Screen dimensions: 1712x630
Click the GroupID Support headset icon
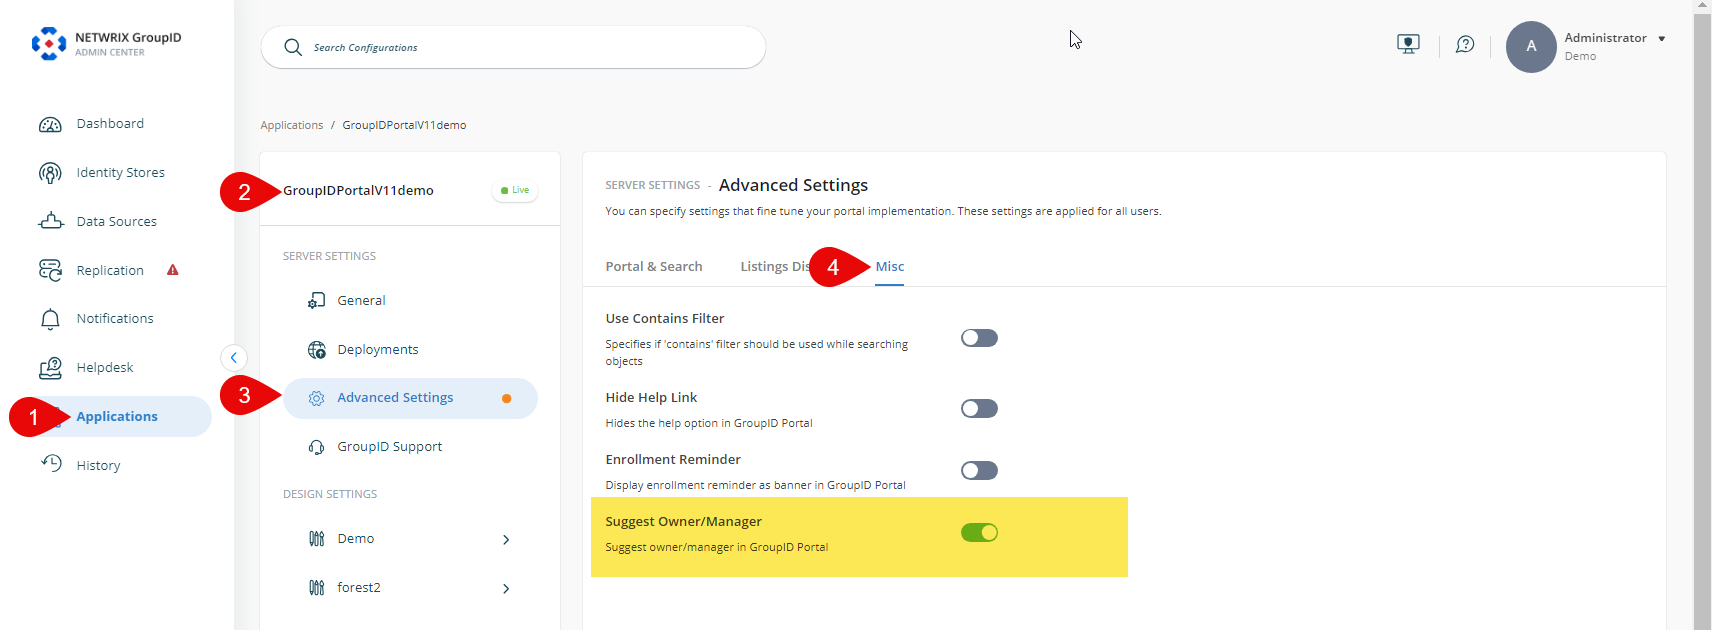pos(316,447)
